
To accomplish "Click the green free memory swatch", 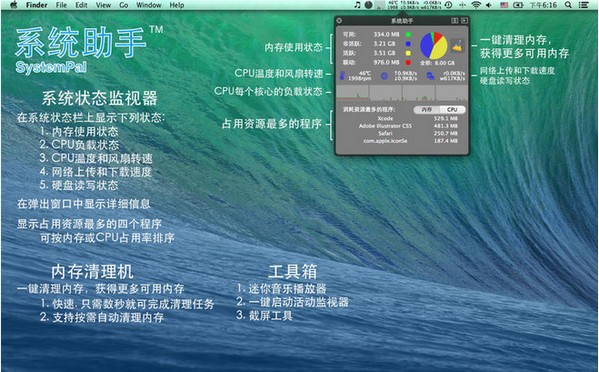I will pos(408,34).
